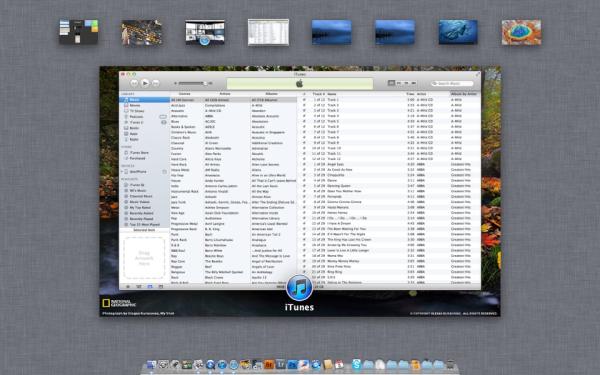Open the search magnifier options

click(x=435, y=83)
